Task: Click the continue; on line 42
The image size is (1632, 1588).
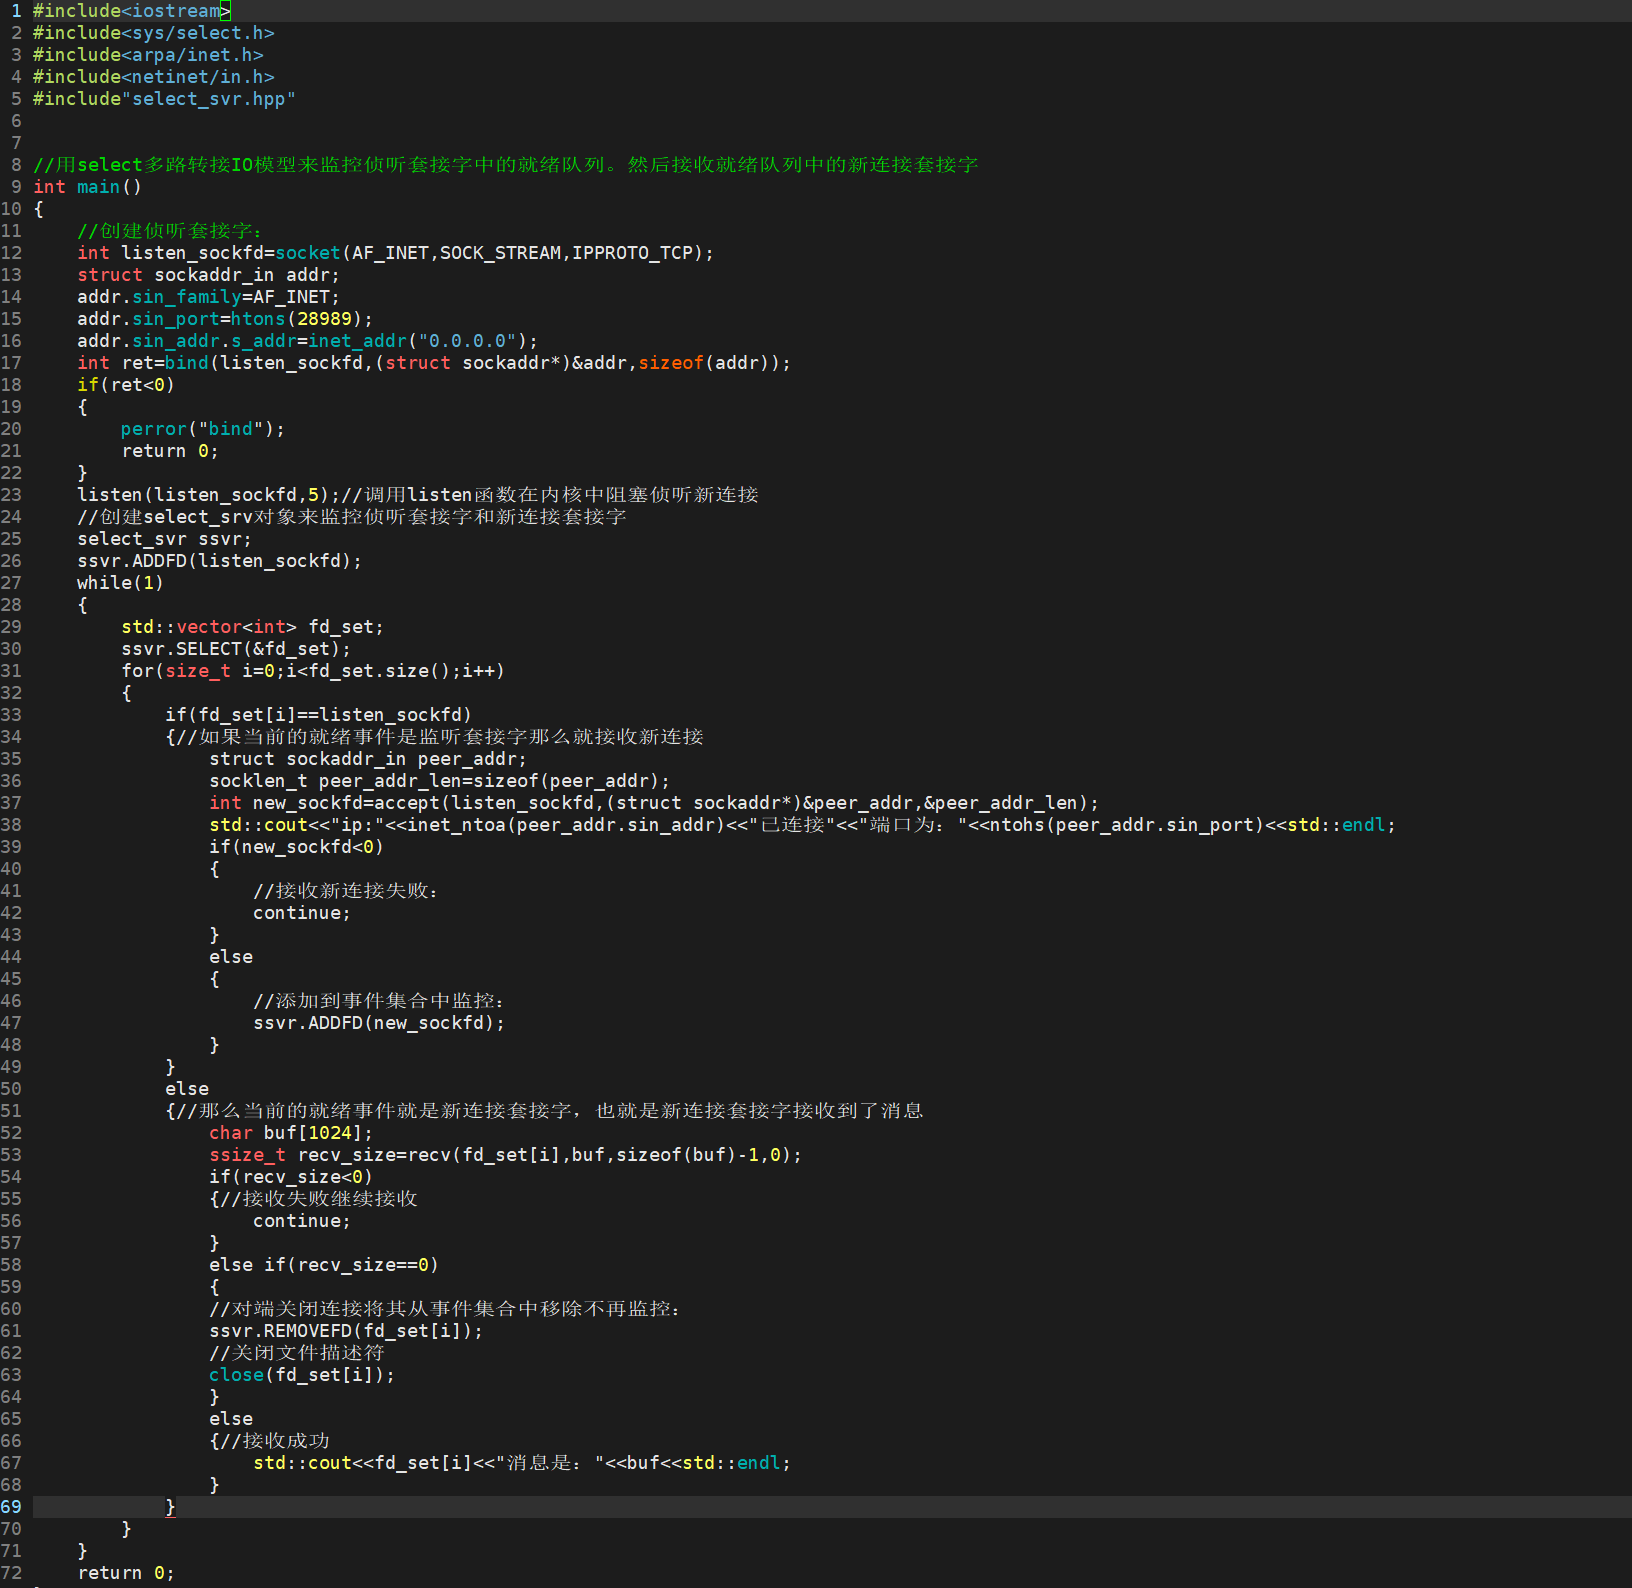Action: click(x=302, y=913)
